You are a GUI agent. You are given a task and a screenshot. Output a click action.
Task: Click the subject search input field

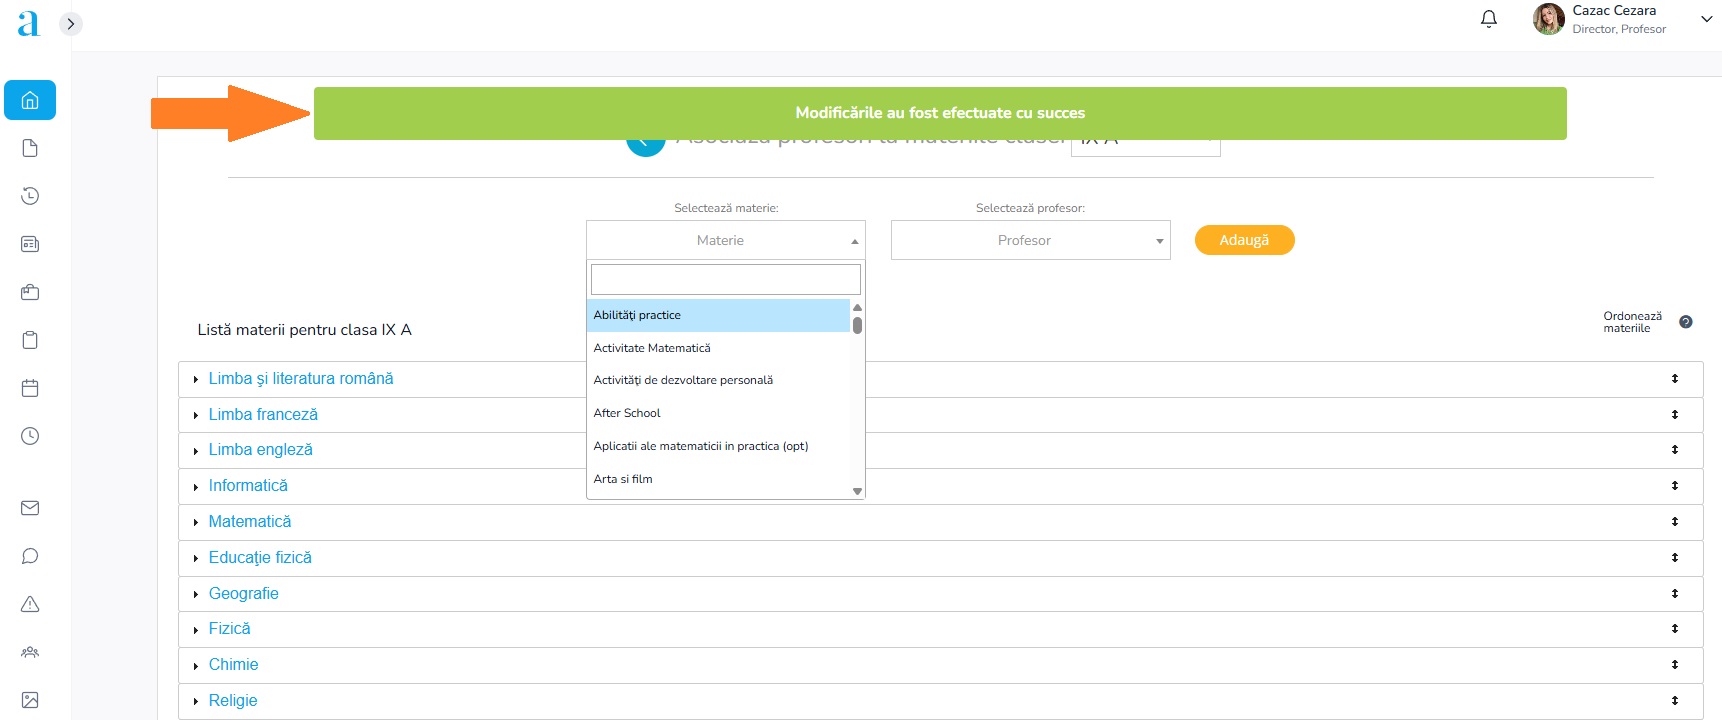click(725, 279)
